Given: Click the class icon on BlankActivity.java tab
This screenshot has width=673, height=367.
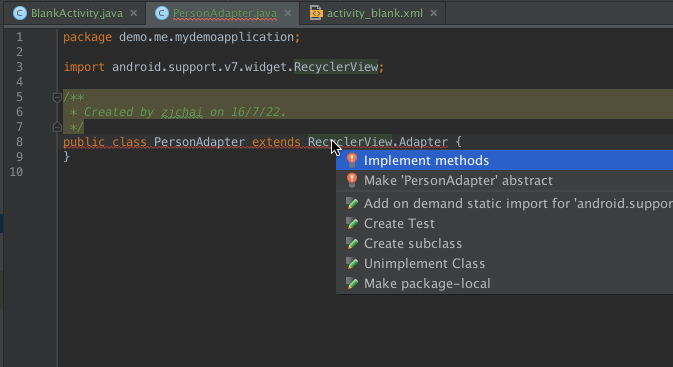Looking at the screenshot, I should (x=19, y=13).
